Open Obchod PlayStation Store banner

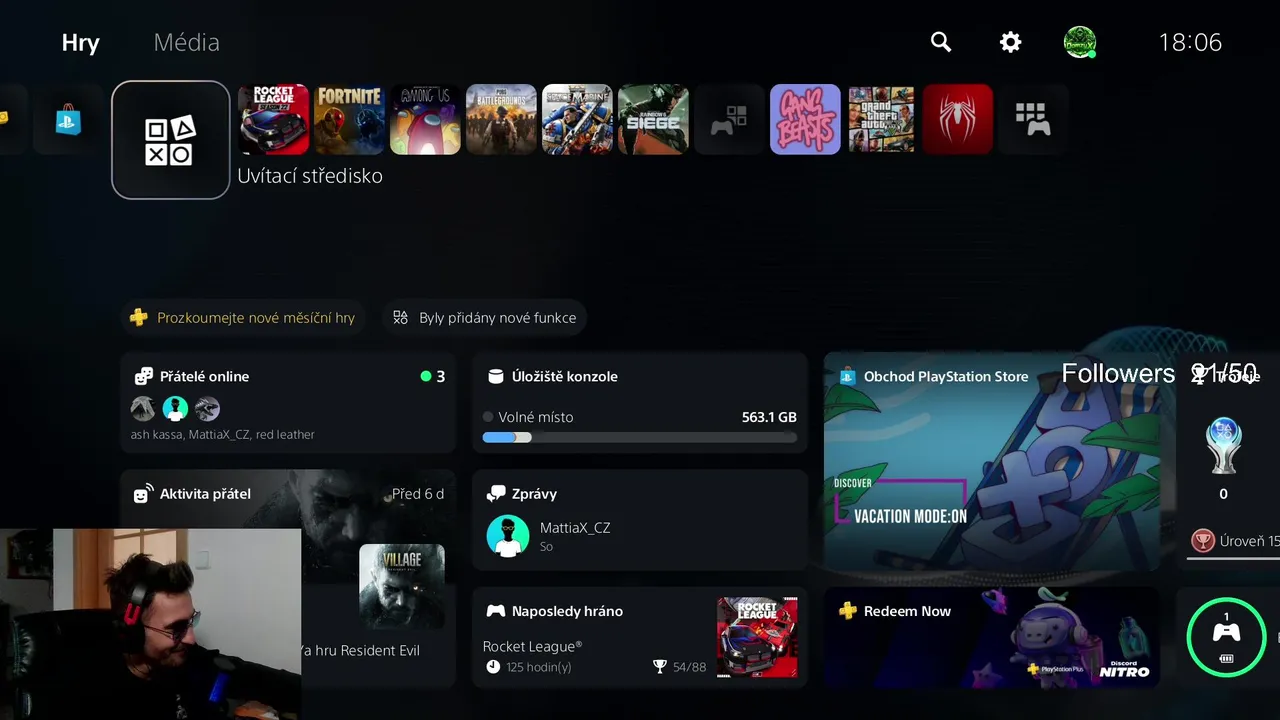(x=992, y=461)
